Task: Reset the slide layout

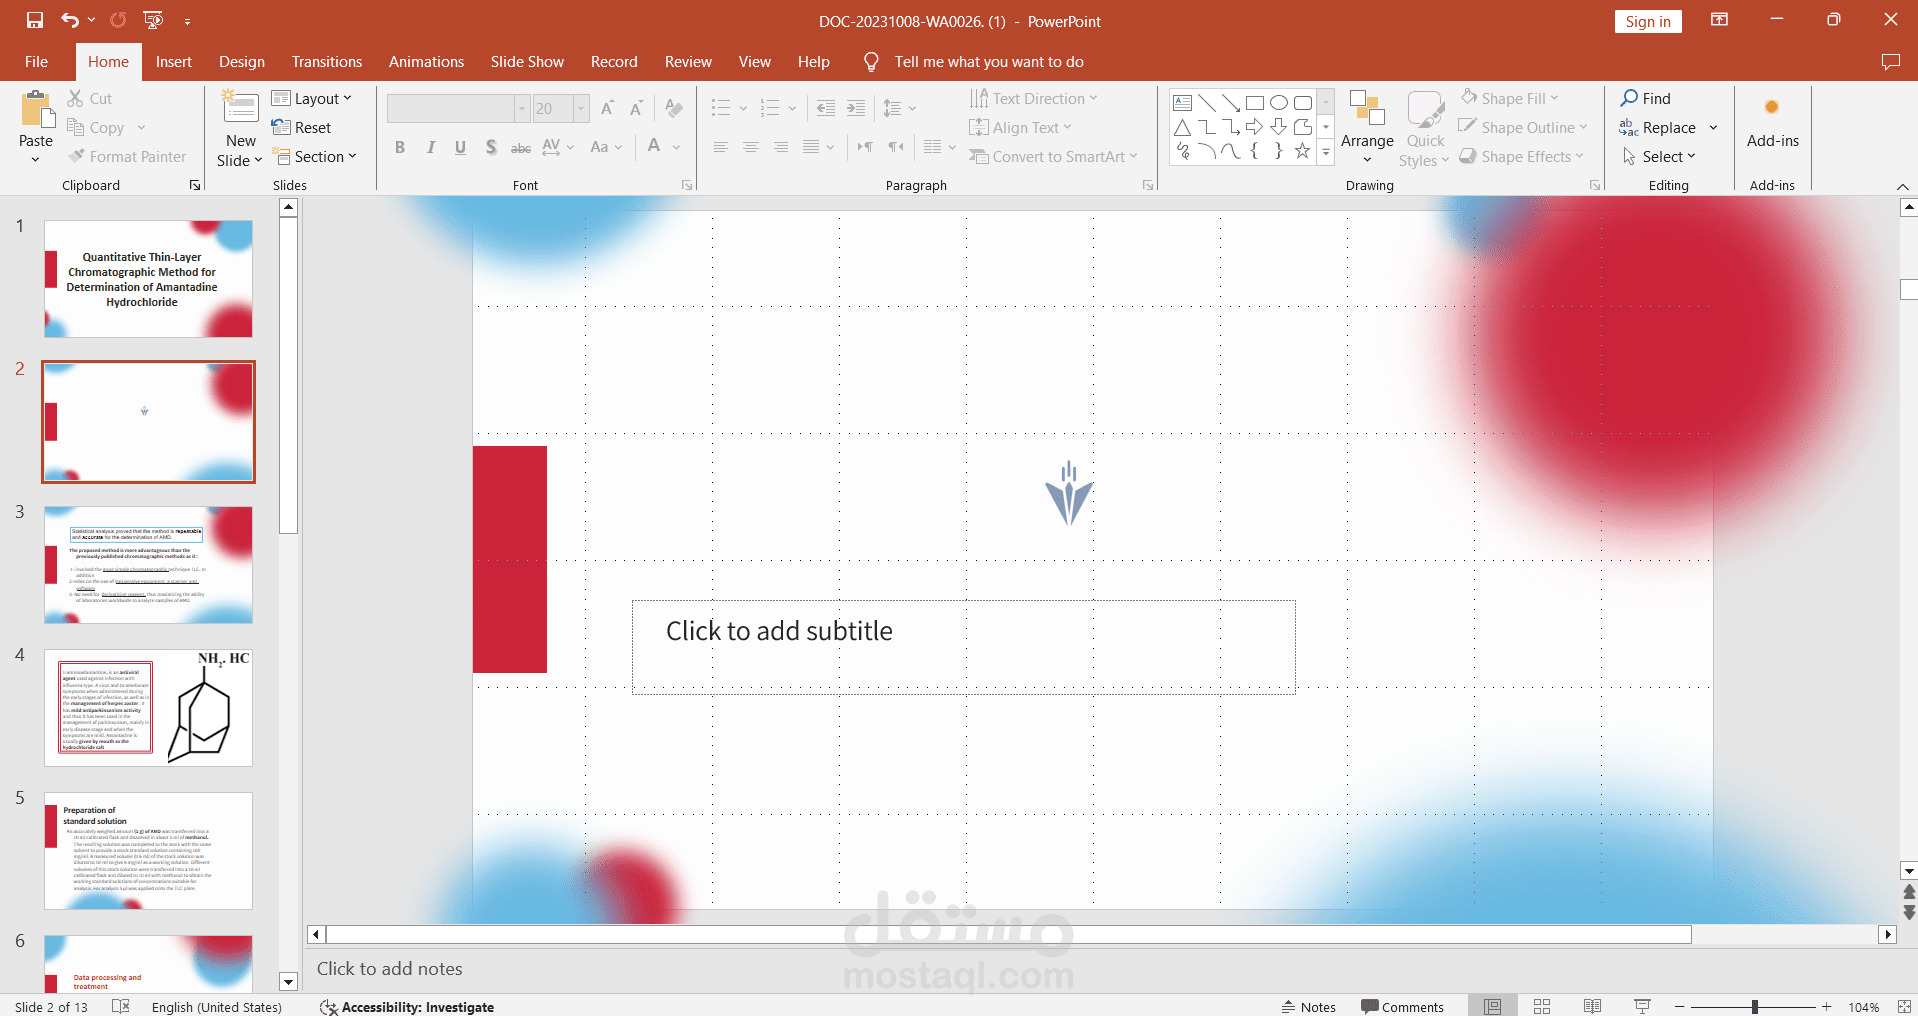Action: [301, 127]
